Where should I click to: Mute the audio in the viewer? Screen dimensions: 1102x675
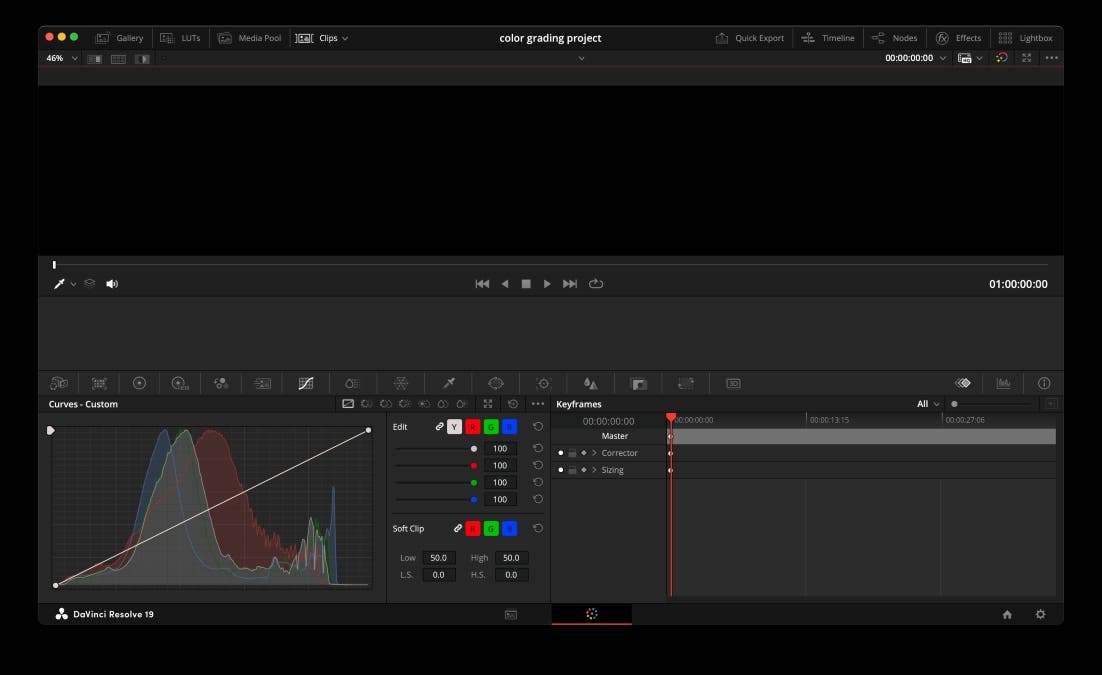click(111, 283)
